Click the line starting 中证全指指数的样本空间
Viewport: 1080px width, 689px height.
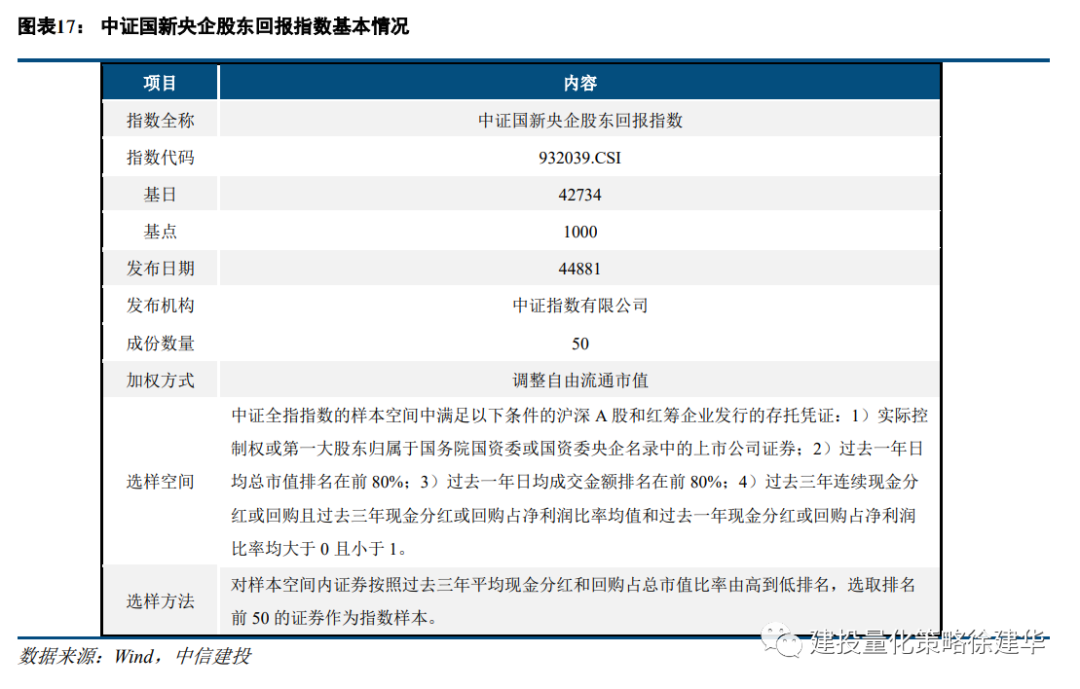coord(579,415)
